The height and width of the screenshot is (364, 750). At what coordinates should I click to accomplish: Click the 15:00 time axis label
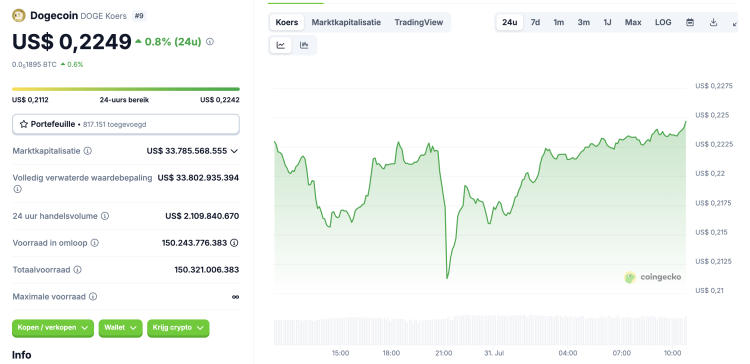pos(340,353)
